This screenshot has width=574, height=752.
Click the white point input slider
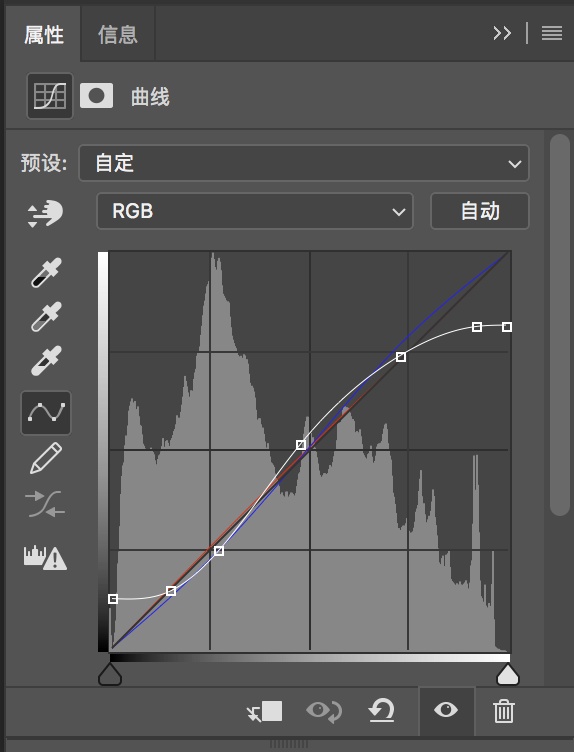point(508,674)
